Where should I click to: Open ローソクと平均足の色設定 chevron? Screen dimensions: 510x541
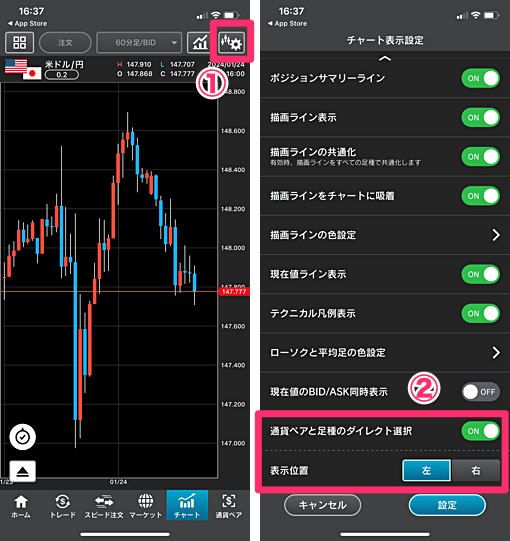point(496,353)
